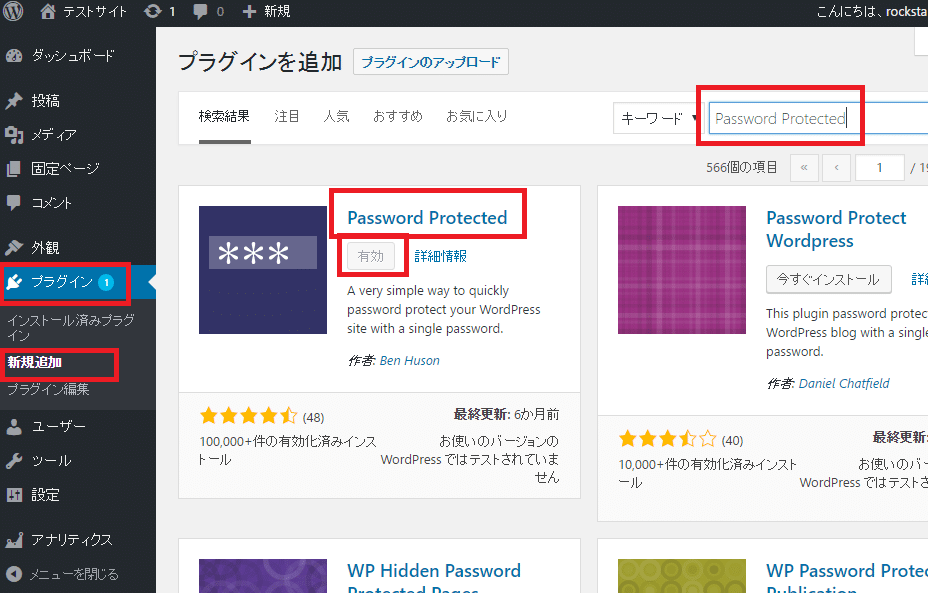Switch to the 人気 tab
This screenshot has width=928, height=593.
(336, 117)
